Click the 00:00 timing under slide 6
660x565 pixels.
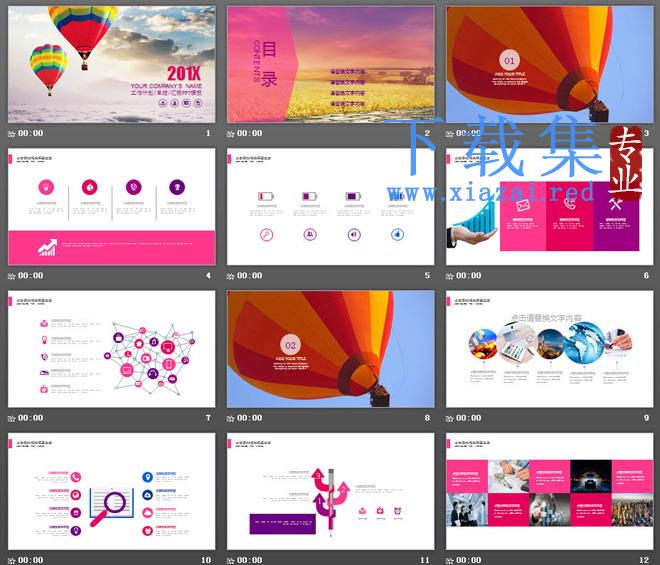tap(468, 275)
